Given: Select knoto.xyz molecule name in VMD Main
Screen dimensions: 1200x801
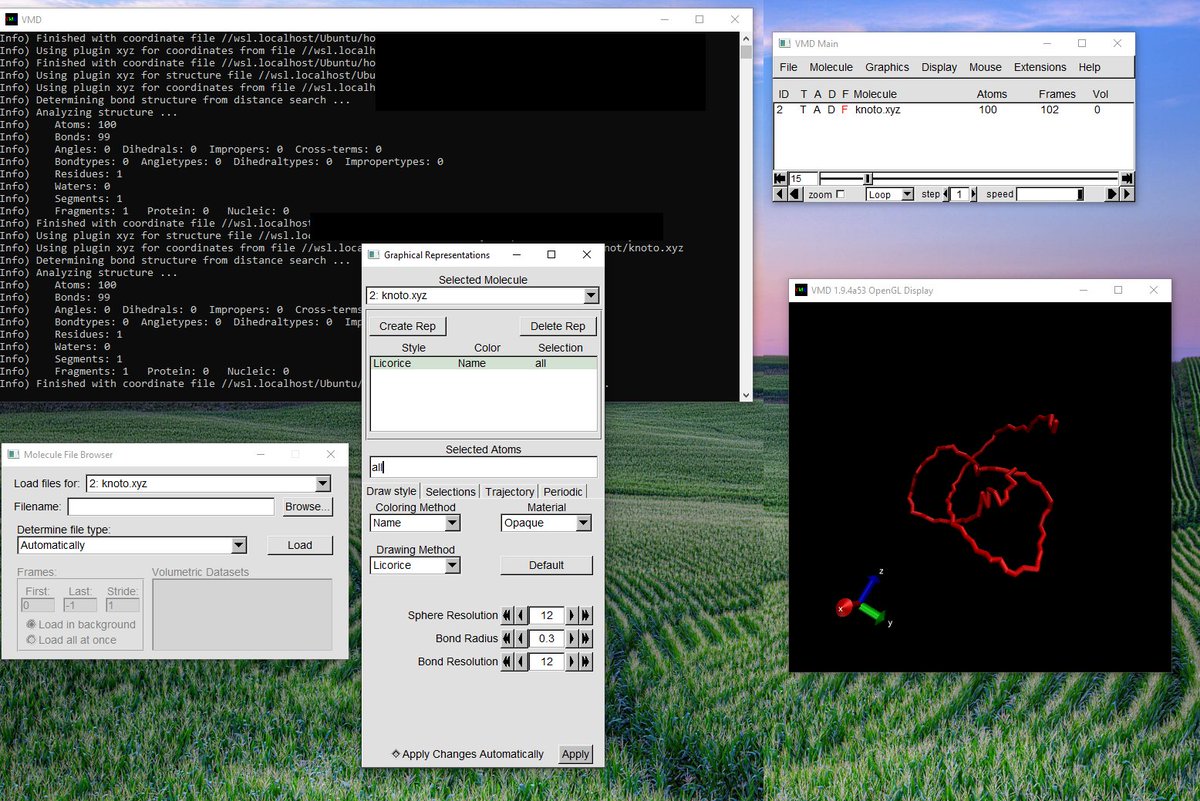Looking at the screenshot, I should (x=877, y=110).
